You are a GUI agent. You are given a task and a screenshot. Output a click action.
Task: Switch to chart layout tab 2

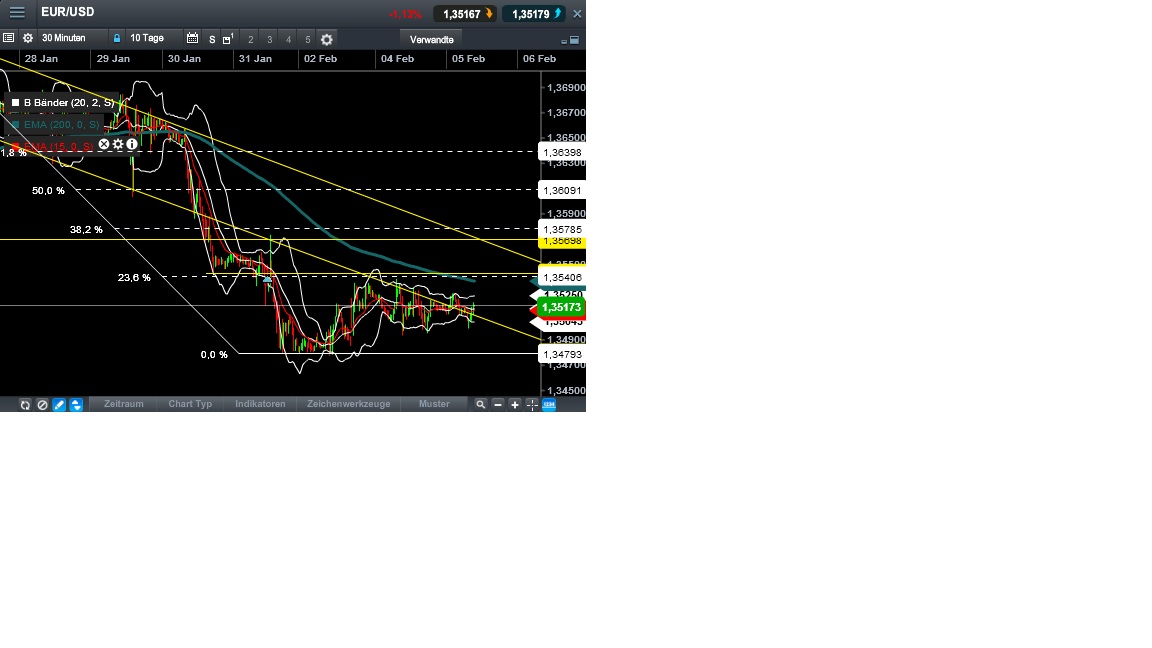click(x=250, y=38)
